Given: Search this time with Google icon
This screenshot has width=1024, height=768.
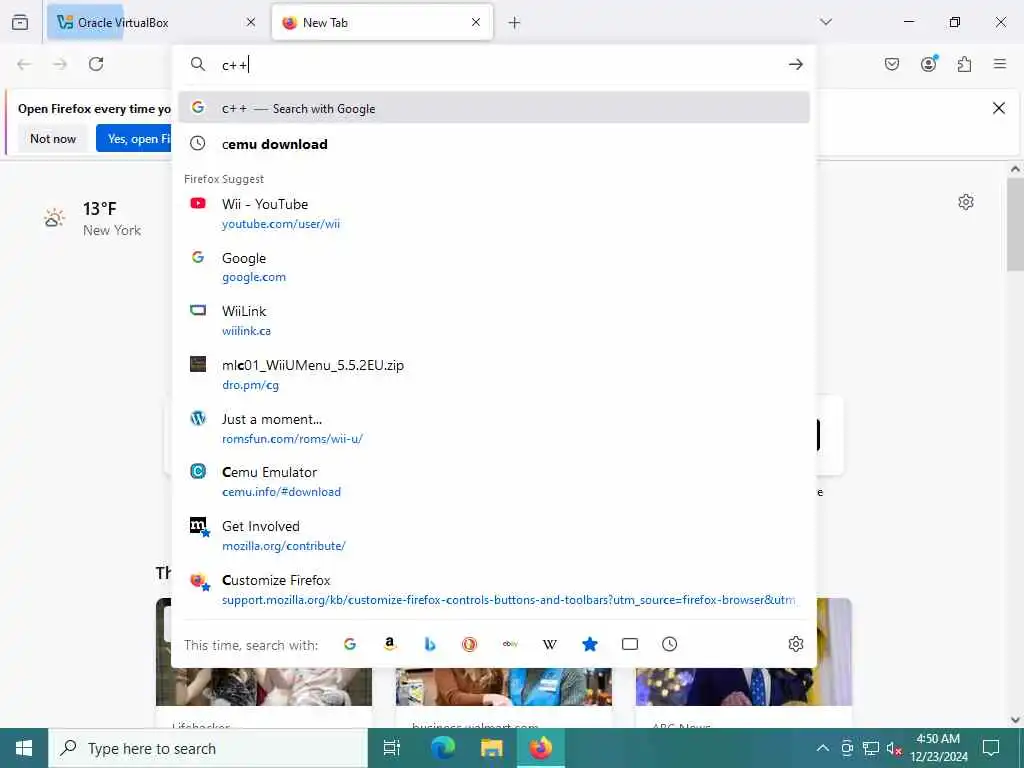Looking at the screenshot, I should pos(350,645).
